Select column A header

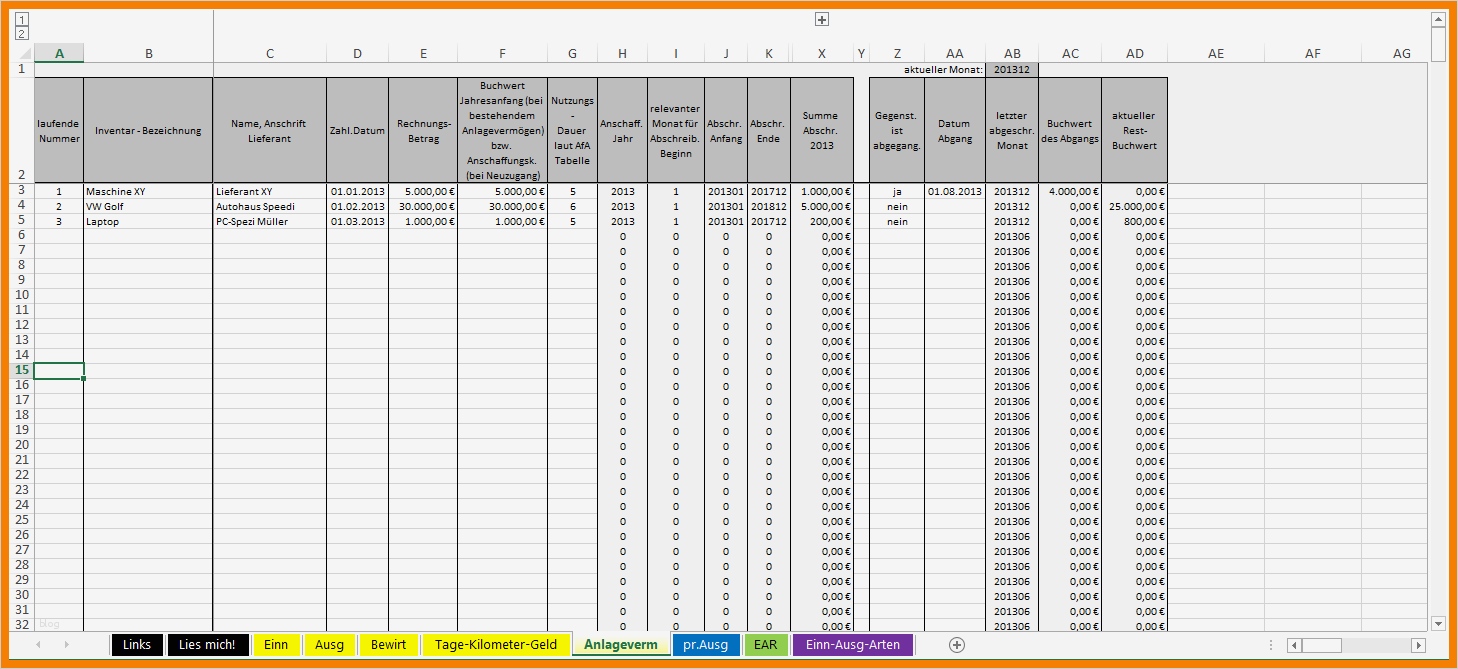coord(58,53)
